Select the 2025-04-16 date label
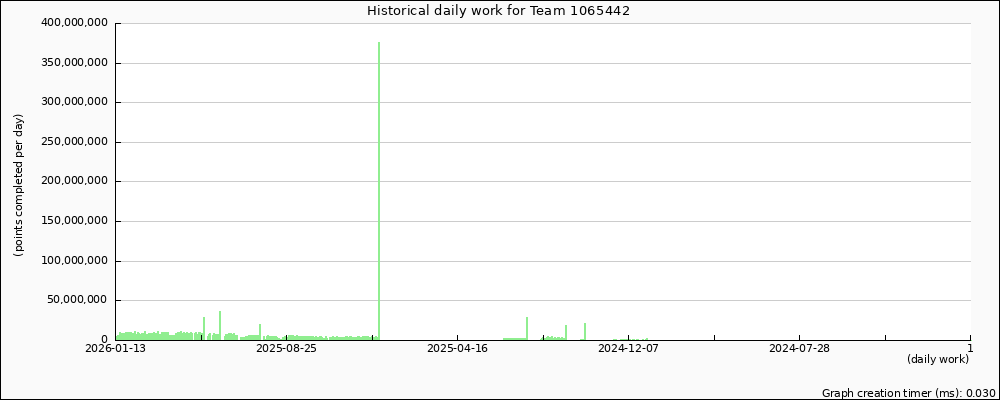Image resolution: width=1000 pixels, height=400 pixels. click(457, 348)
